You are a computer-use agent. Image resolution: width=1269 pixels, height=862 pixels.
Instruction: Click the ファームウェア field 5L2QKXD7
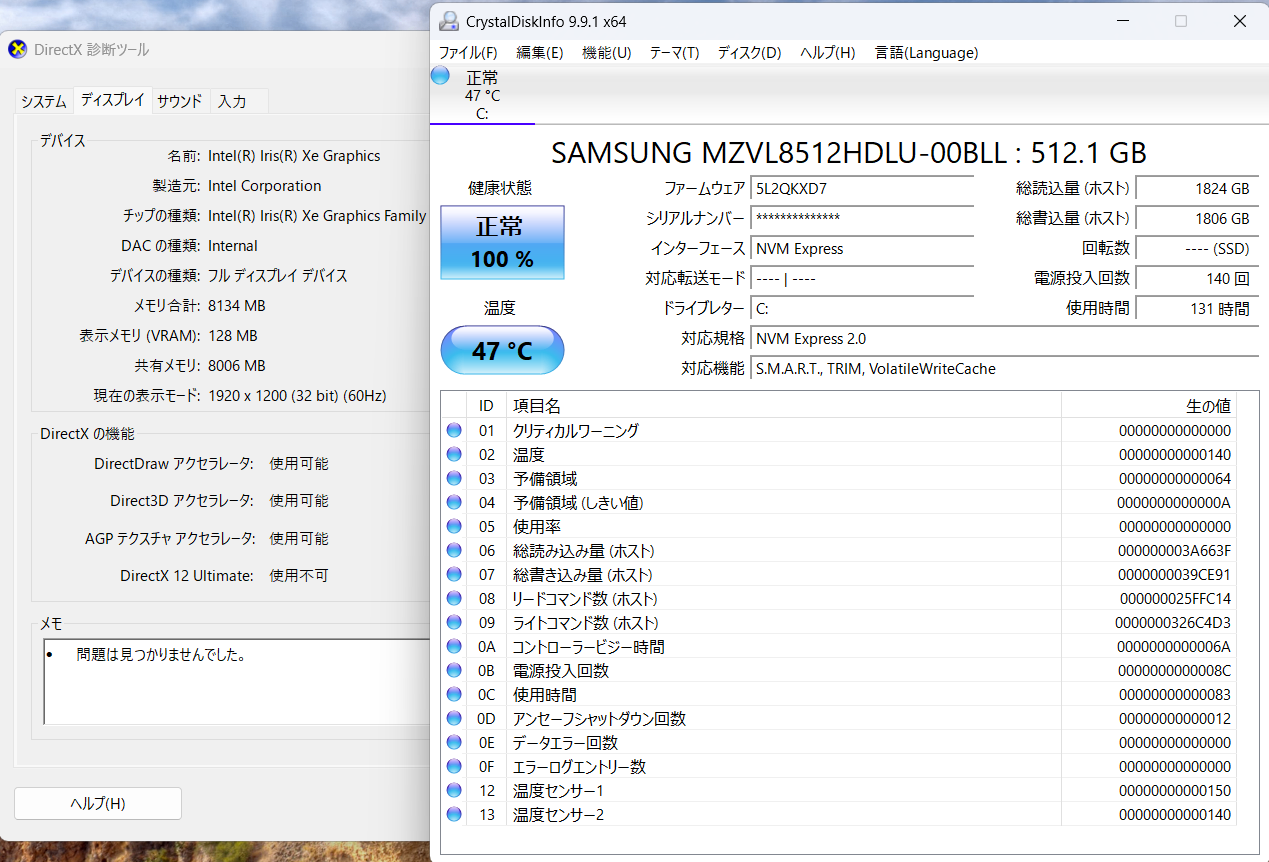862,188
